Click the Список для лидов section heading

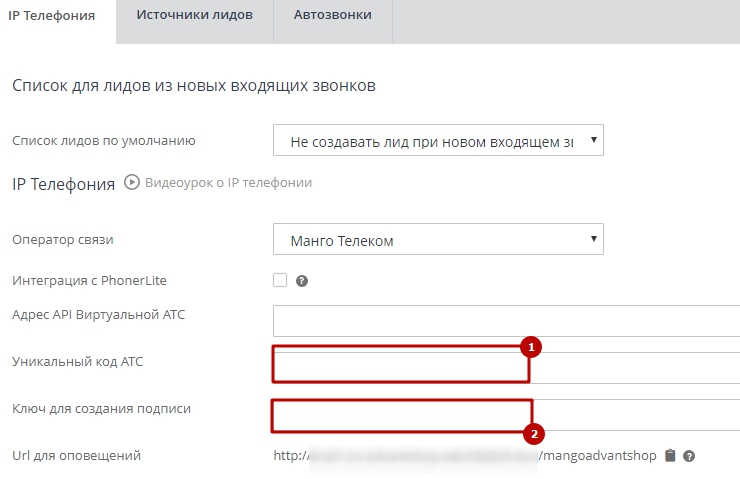tap(193, 86)
